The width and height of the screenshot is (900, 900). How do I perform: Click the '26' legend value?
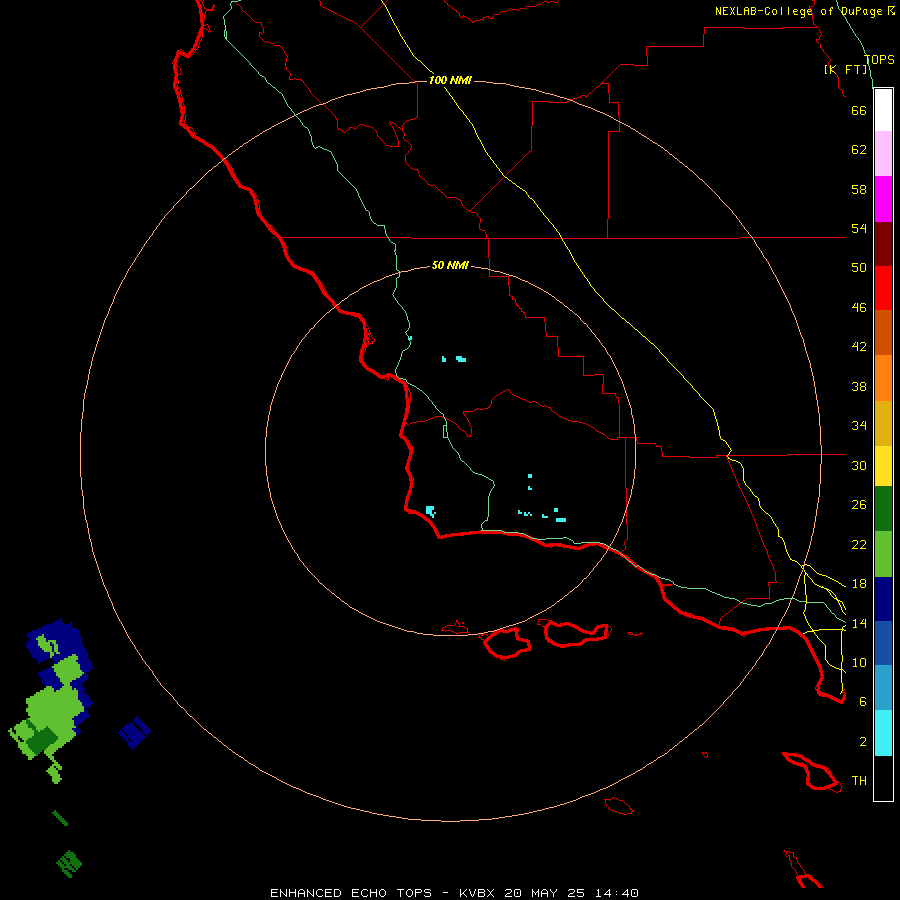pos(859,505)
